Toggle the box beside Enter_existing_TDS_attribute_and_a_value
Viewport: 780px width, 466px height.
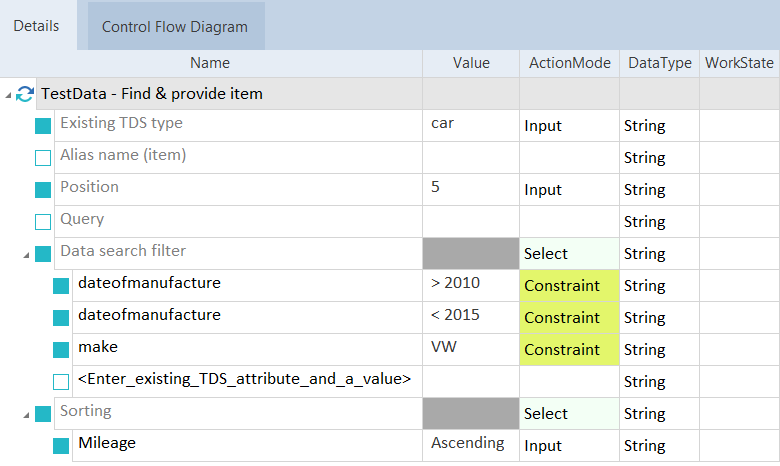(61, 382)
